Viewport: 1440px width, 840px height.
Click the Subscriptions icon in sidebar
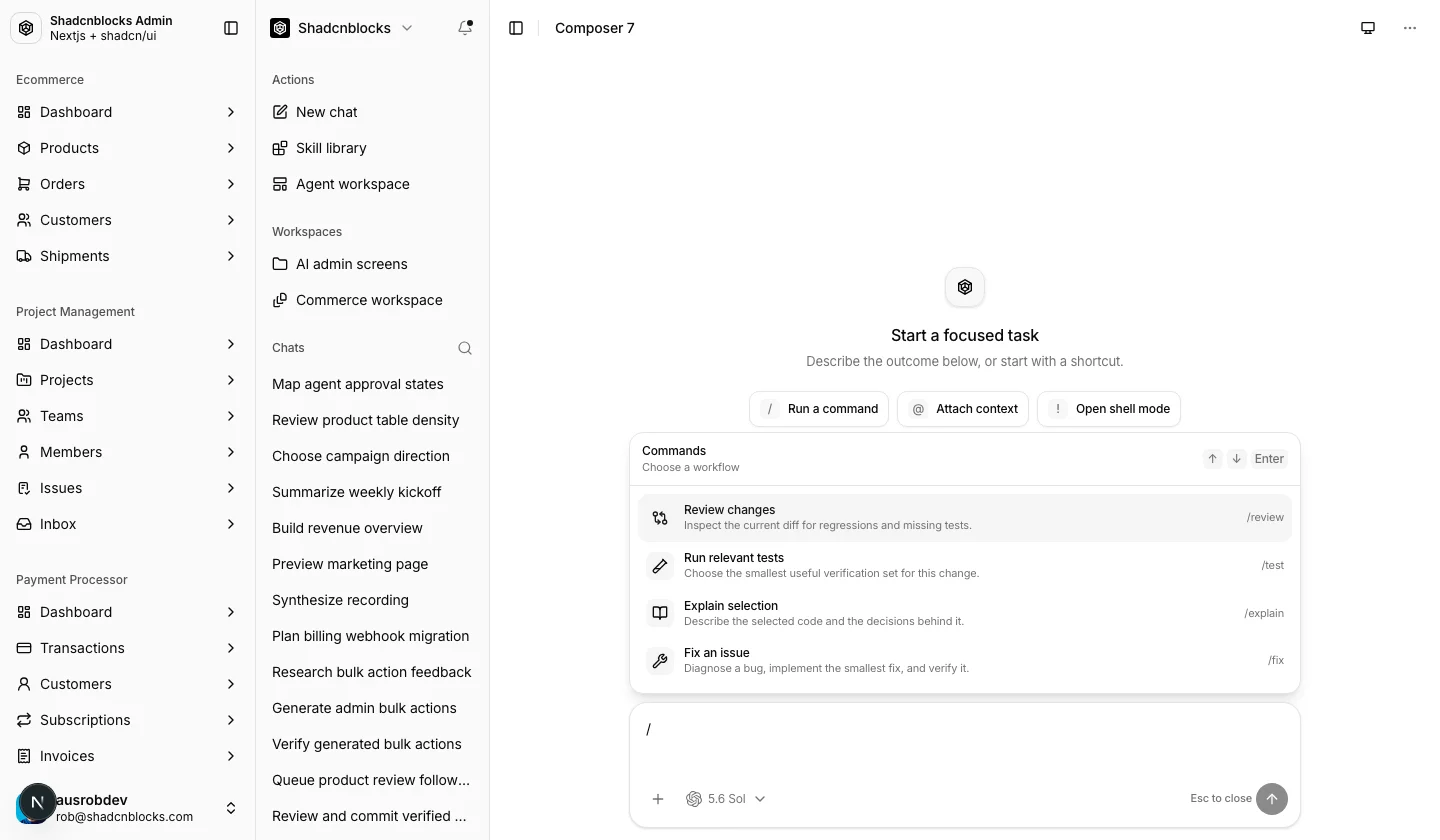coord(24,720)
